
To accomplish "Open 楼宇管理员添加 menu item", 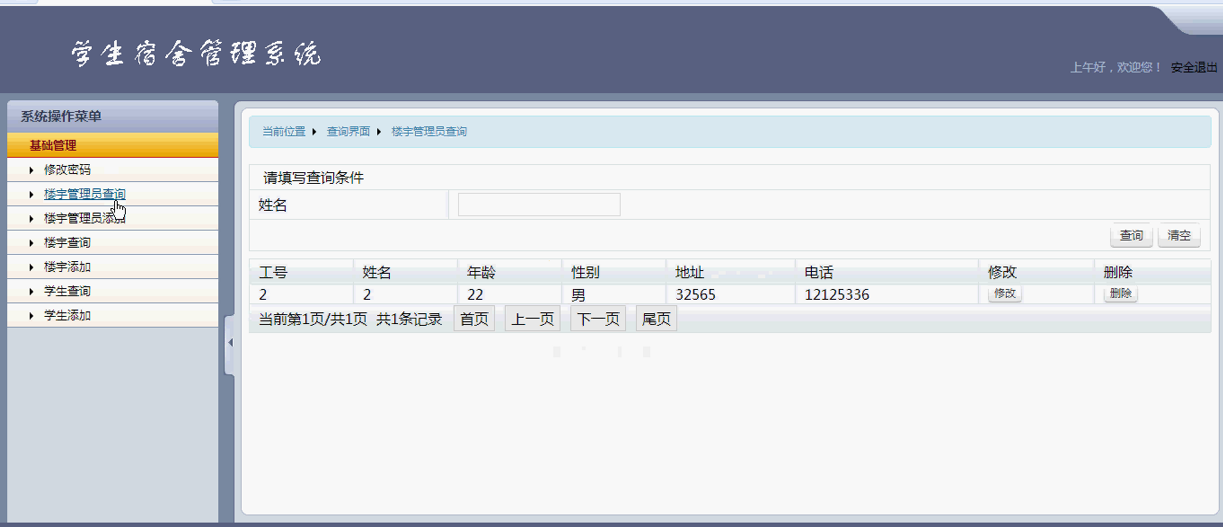I will click(85, 218).
